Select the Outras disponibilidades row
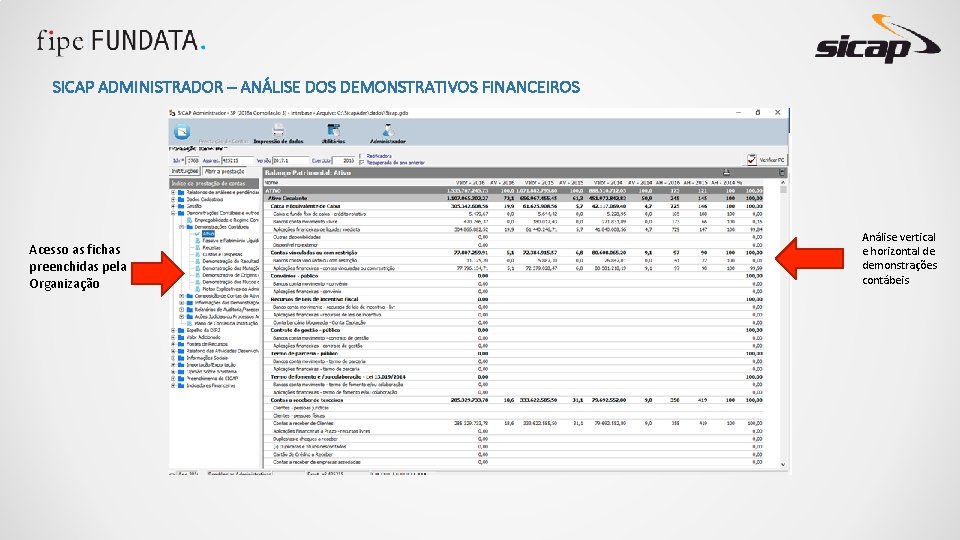Viewport: 960px width, 540px height. (x=514, y=237)
